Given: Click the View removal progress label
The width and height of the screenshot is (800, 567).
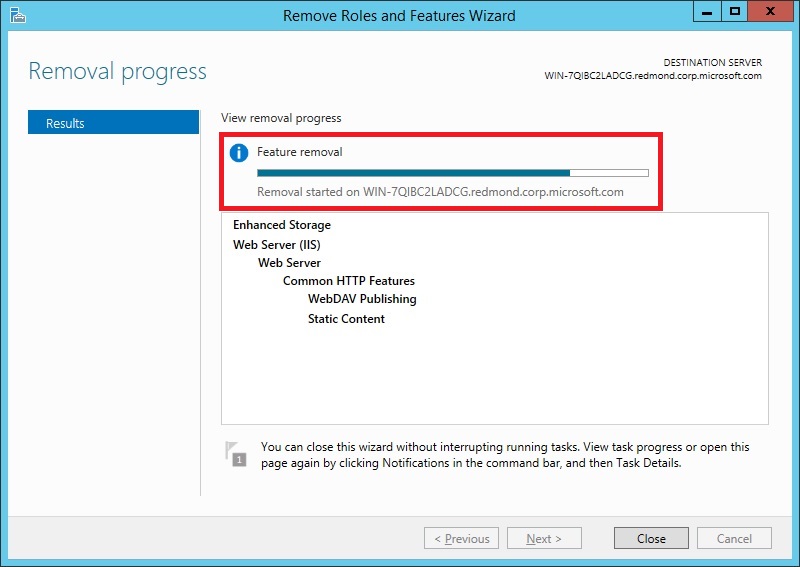Looking at the screenshot, I should tap(281, 118).
